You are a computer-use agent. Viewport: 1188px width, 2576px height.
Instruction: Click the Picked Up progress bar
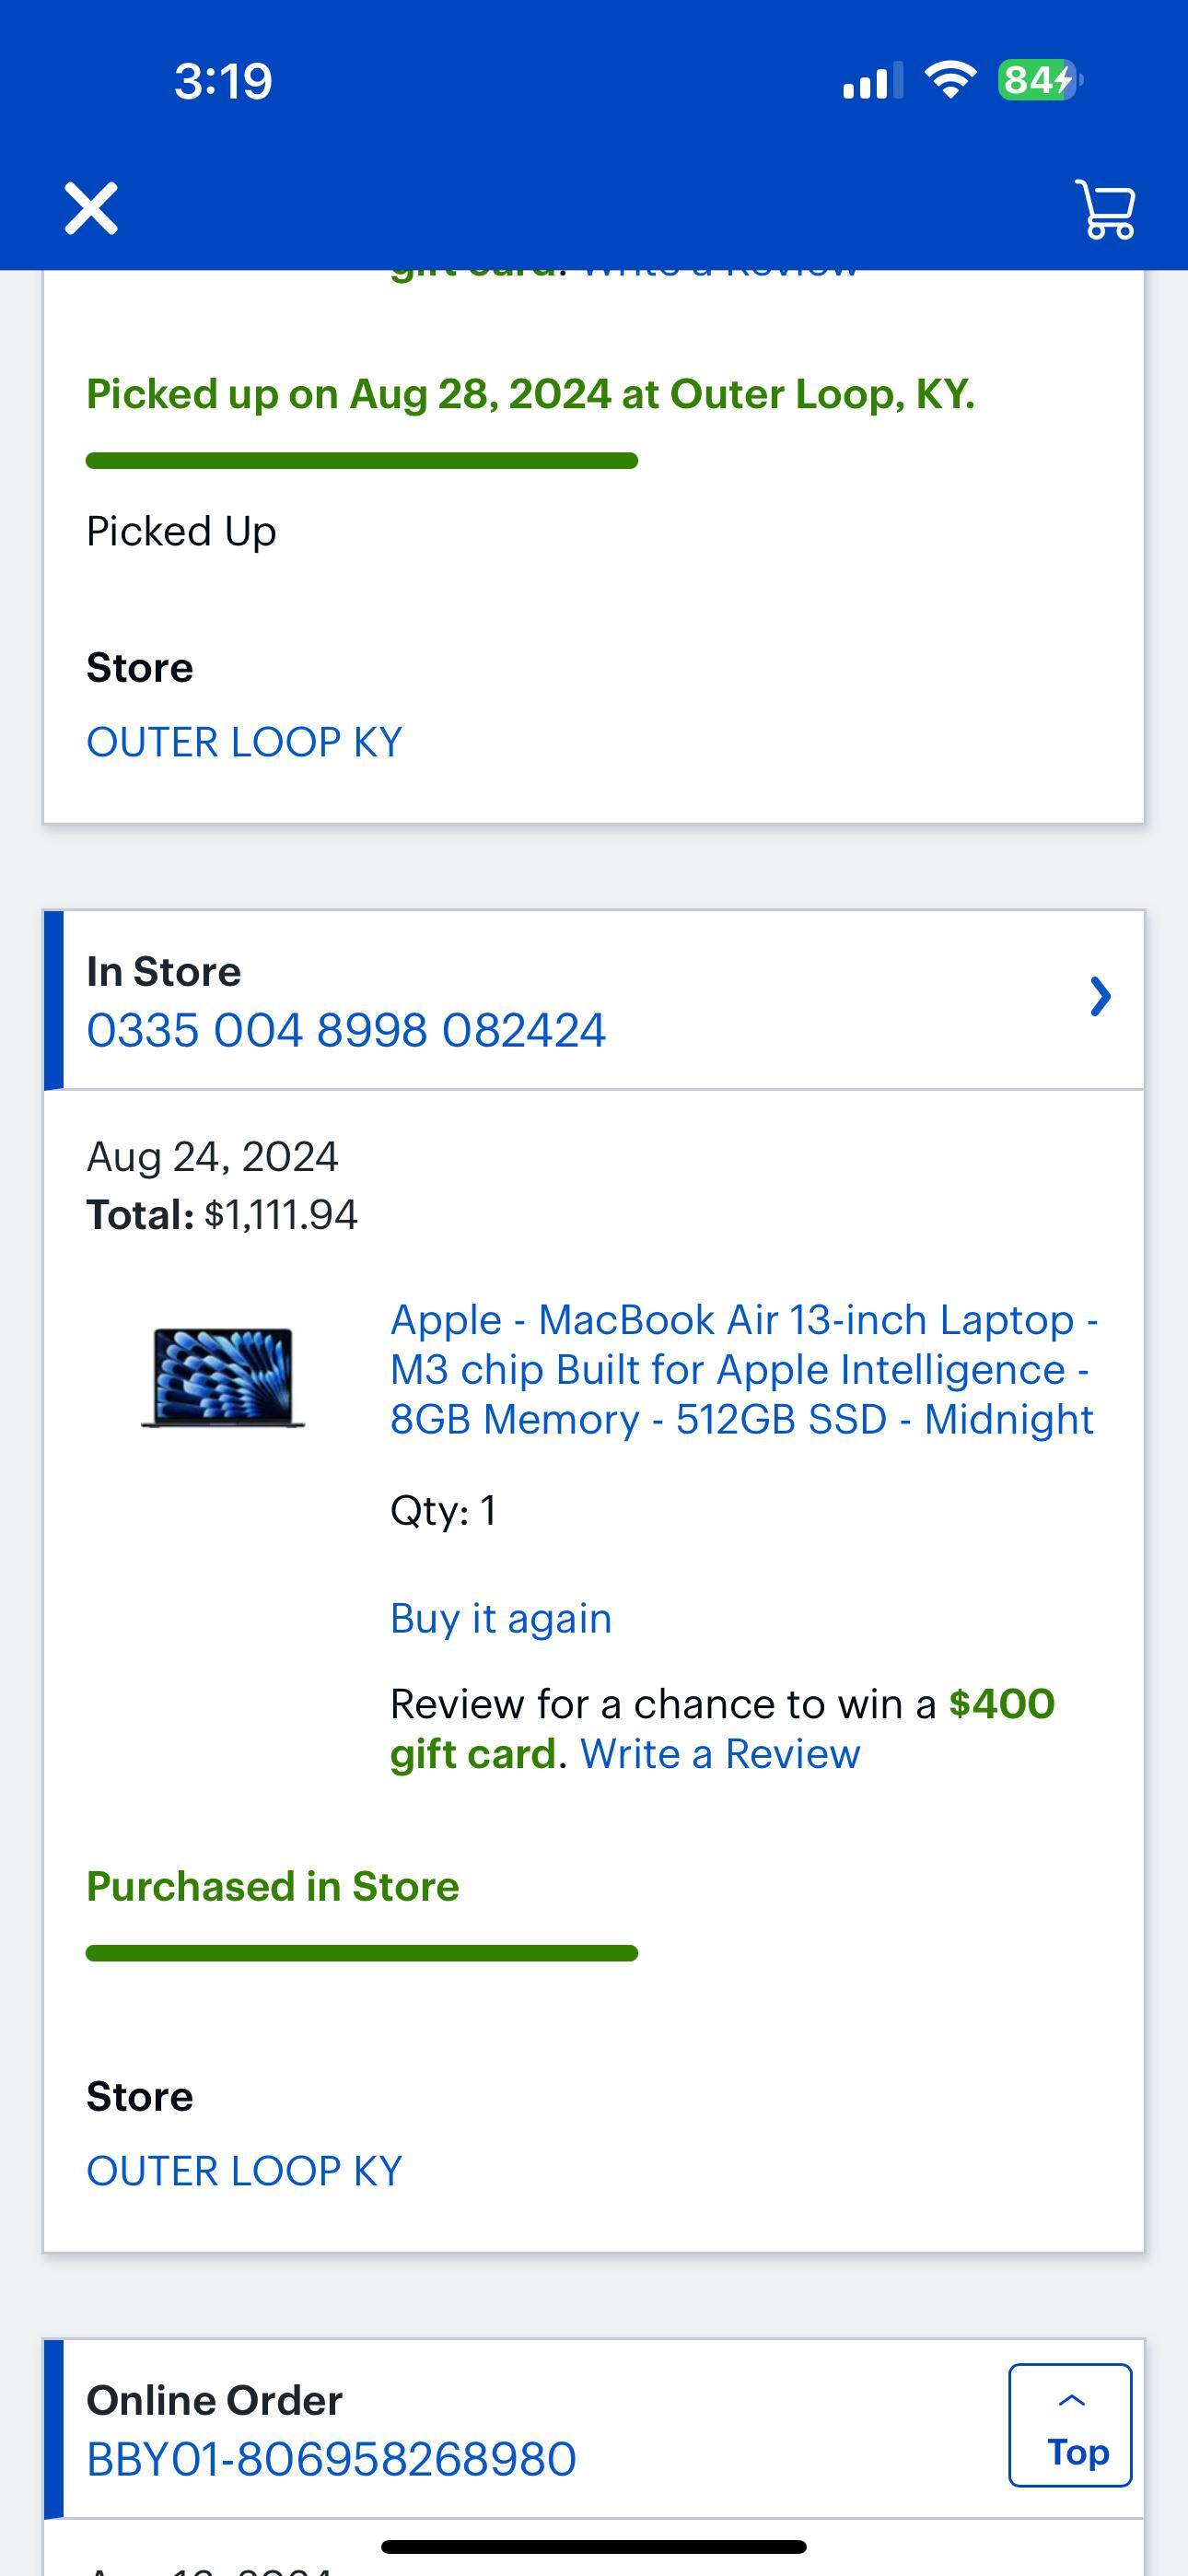(x=362, y=460)
